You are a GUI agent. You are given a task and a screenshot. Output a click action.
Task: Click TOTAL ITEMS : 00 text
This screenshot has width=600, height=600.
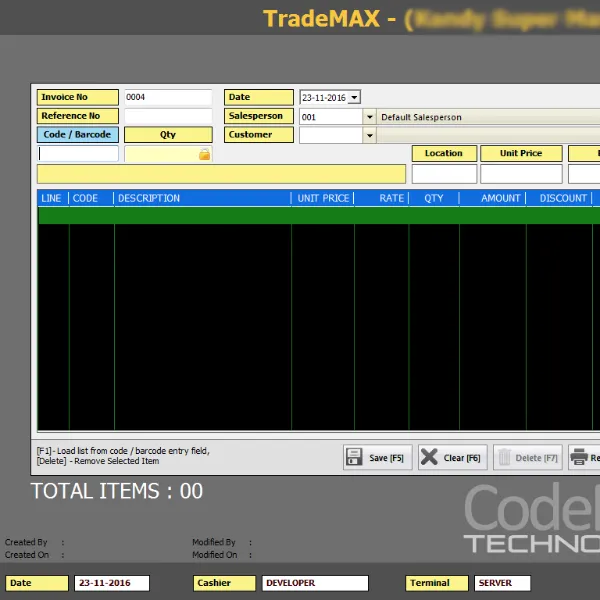117,491
